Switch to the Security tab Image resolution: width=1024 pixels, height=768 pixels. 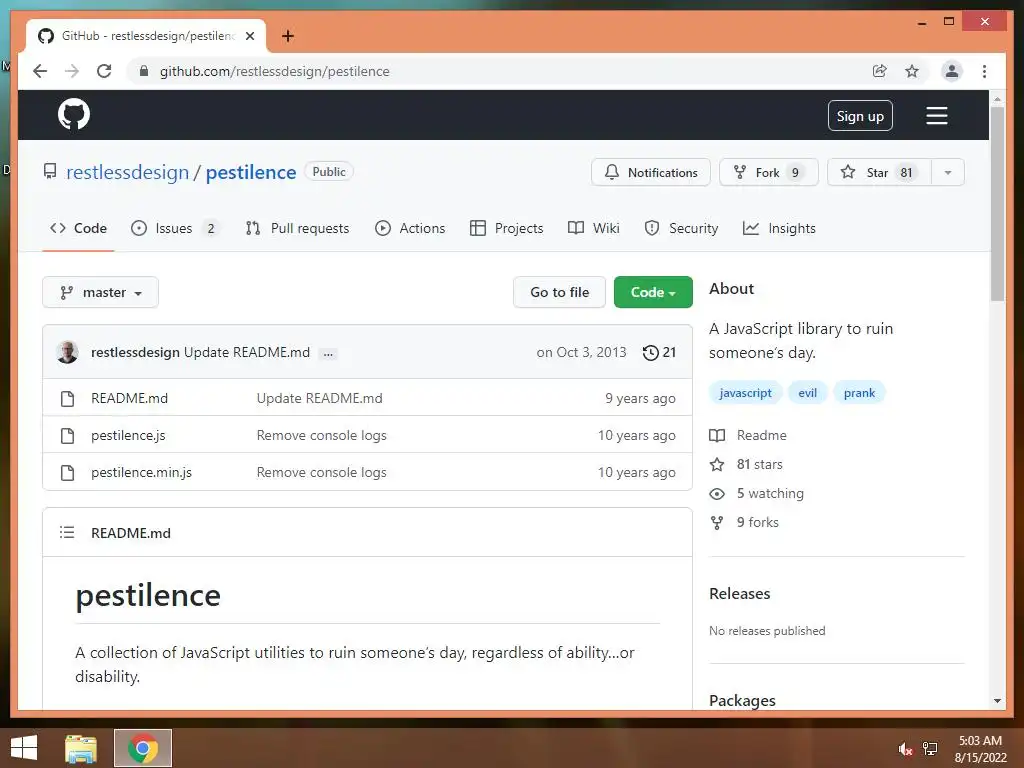(x=681, y=228)
